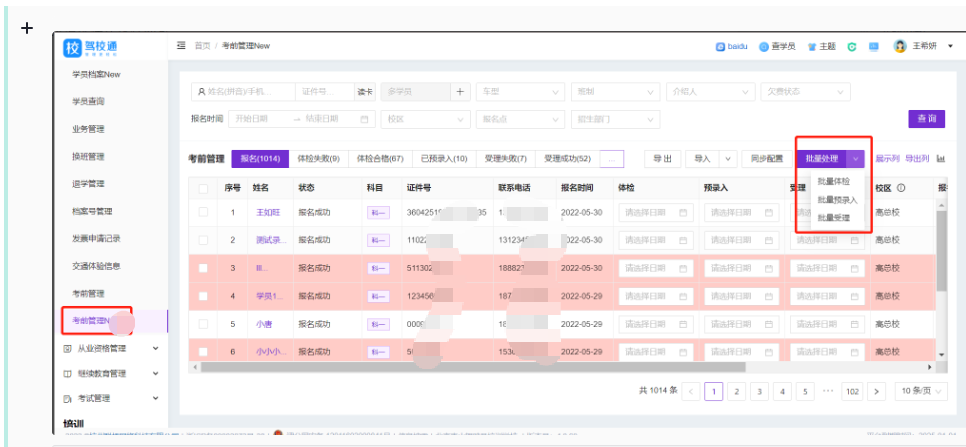Click the 查询 search button

pyautogui.click(x=925, y=118)
